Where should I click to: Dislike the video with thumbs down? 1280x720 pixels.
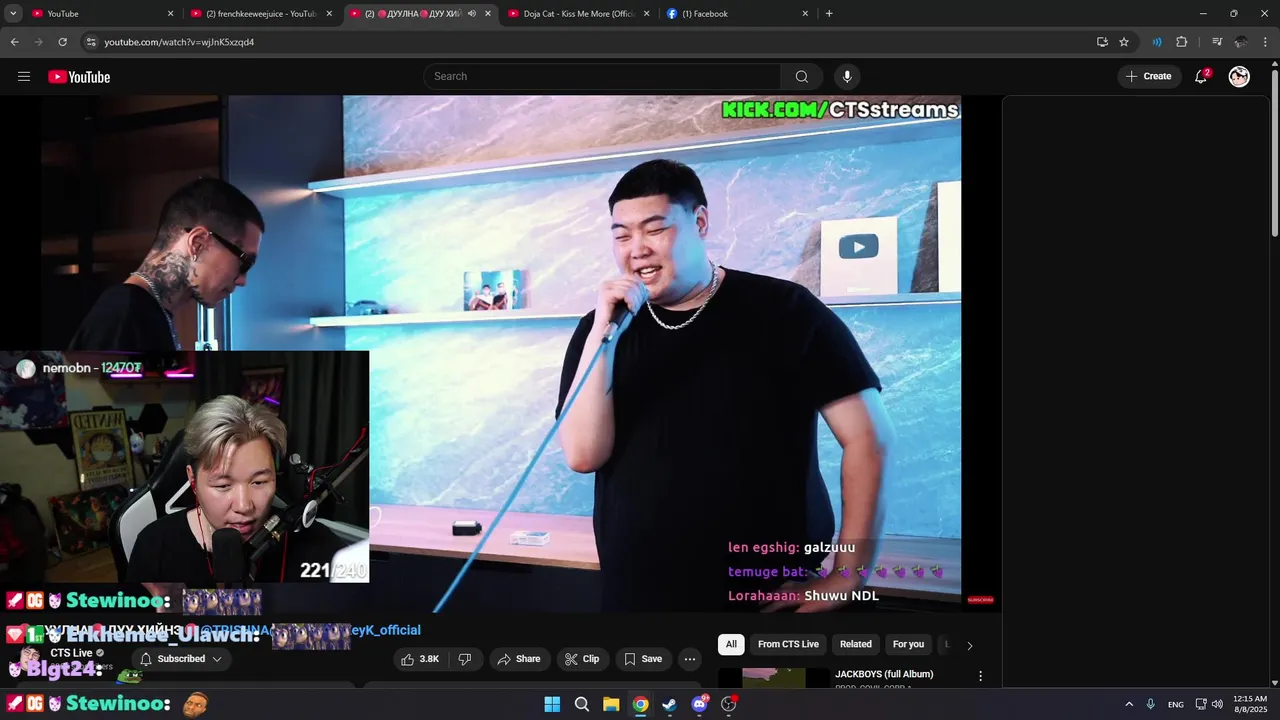click(465, 659)
